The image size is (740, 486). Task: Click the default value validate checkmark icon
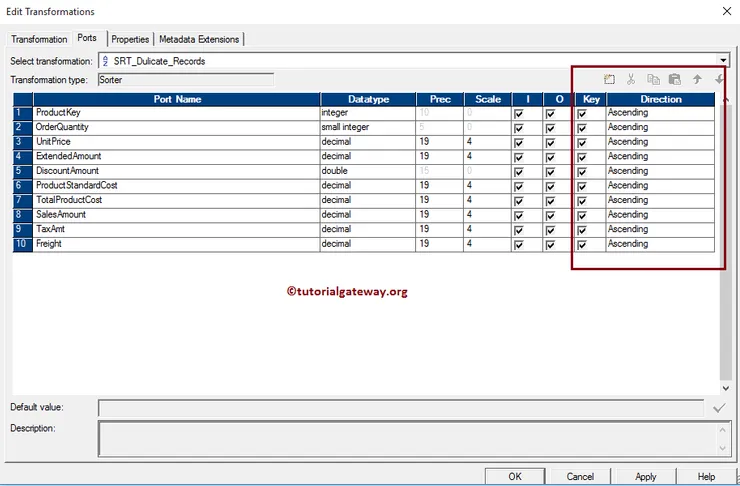click(718, 408)
